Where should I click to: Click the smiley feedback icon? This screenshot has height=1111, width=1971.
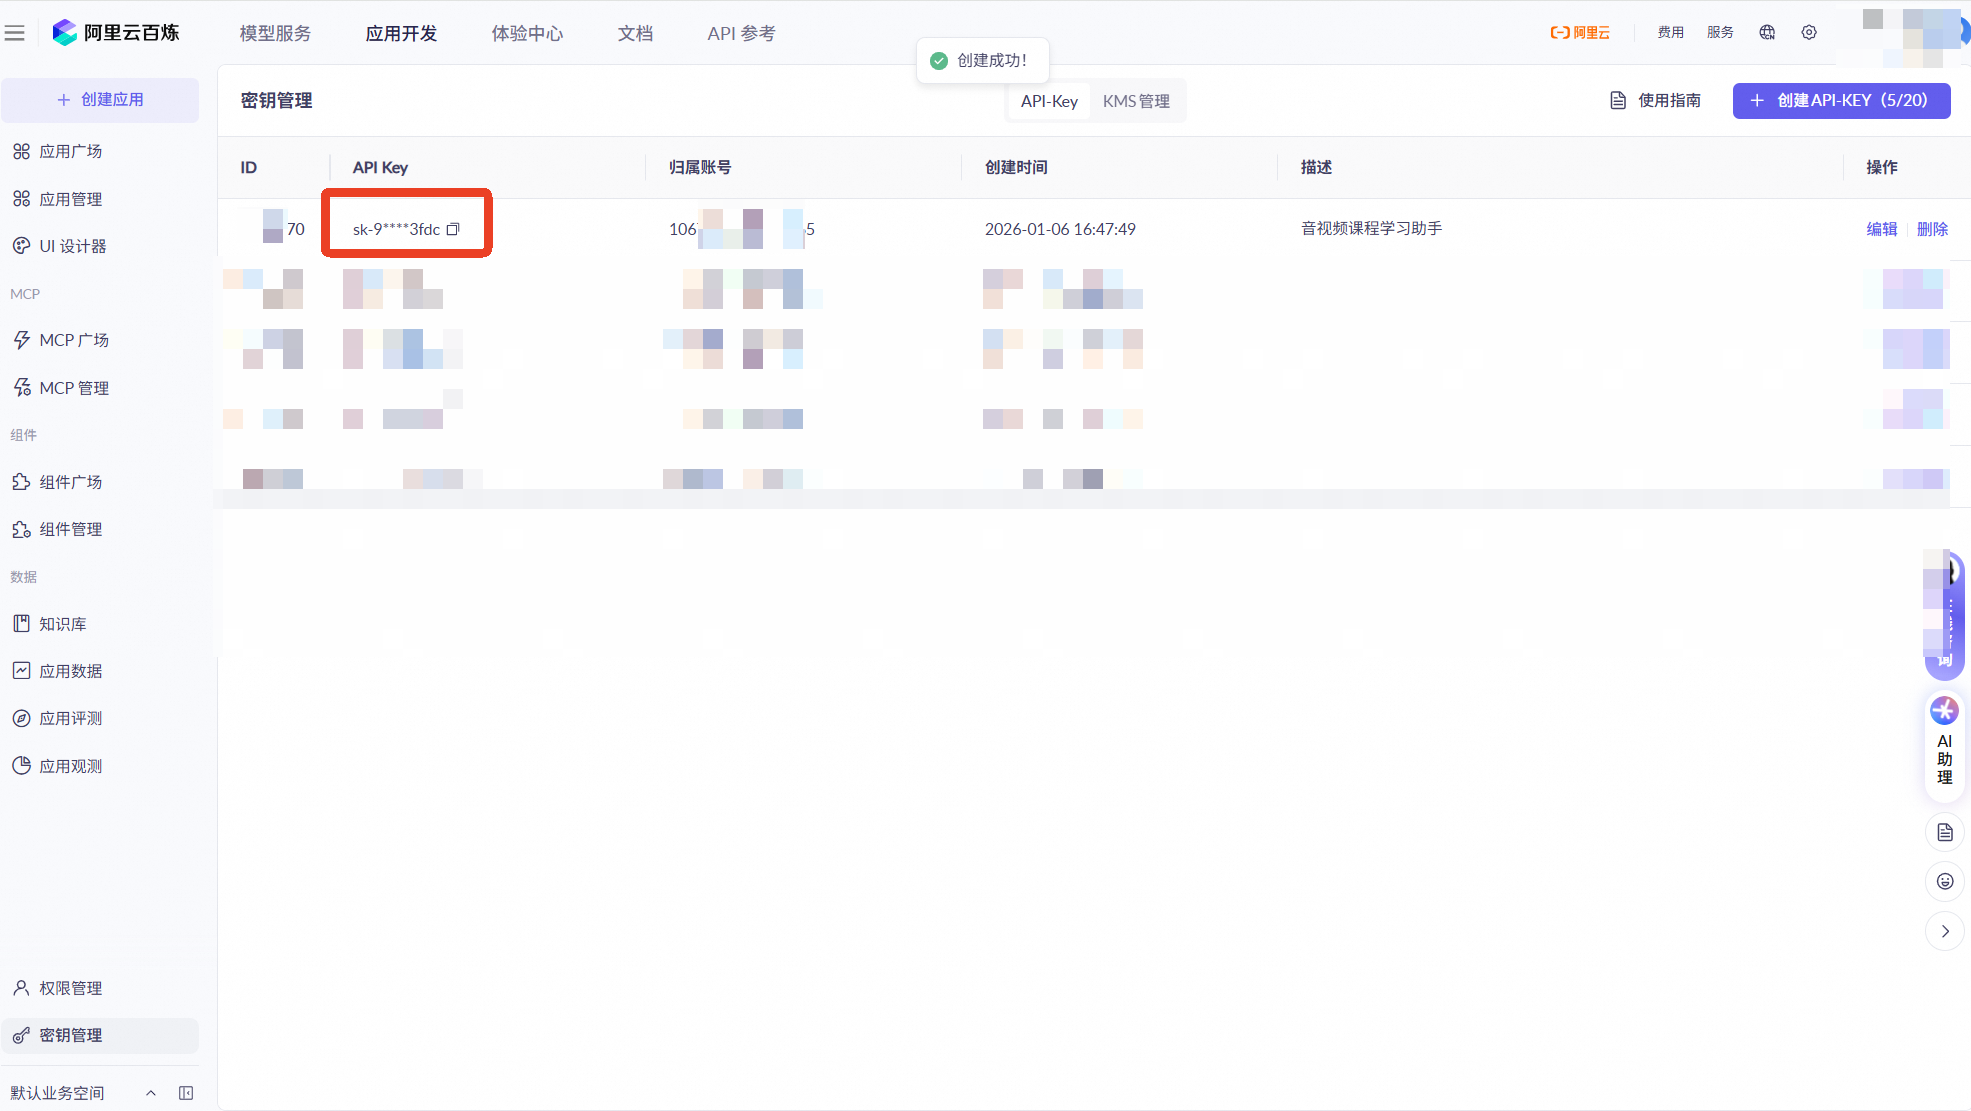(x=1944, y=881)
